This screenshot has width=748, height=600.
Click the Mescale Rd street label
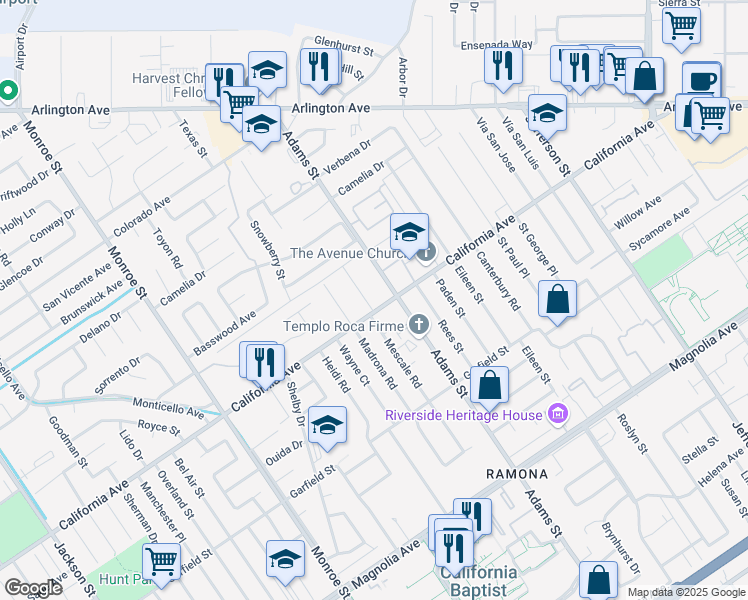point(403,363)
